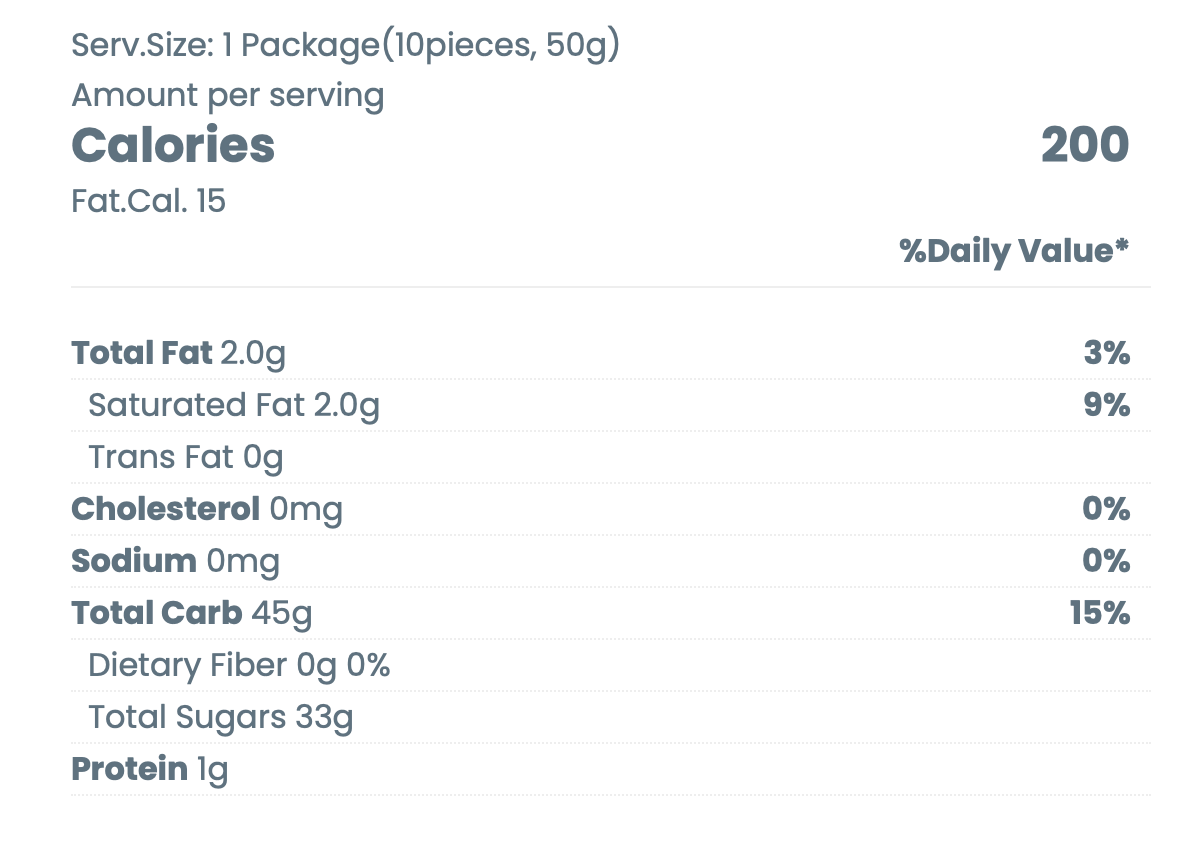Click the %Daily Value* column header
This screenshot has height=856, width=1186.
click(1014, 251)
